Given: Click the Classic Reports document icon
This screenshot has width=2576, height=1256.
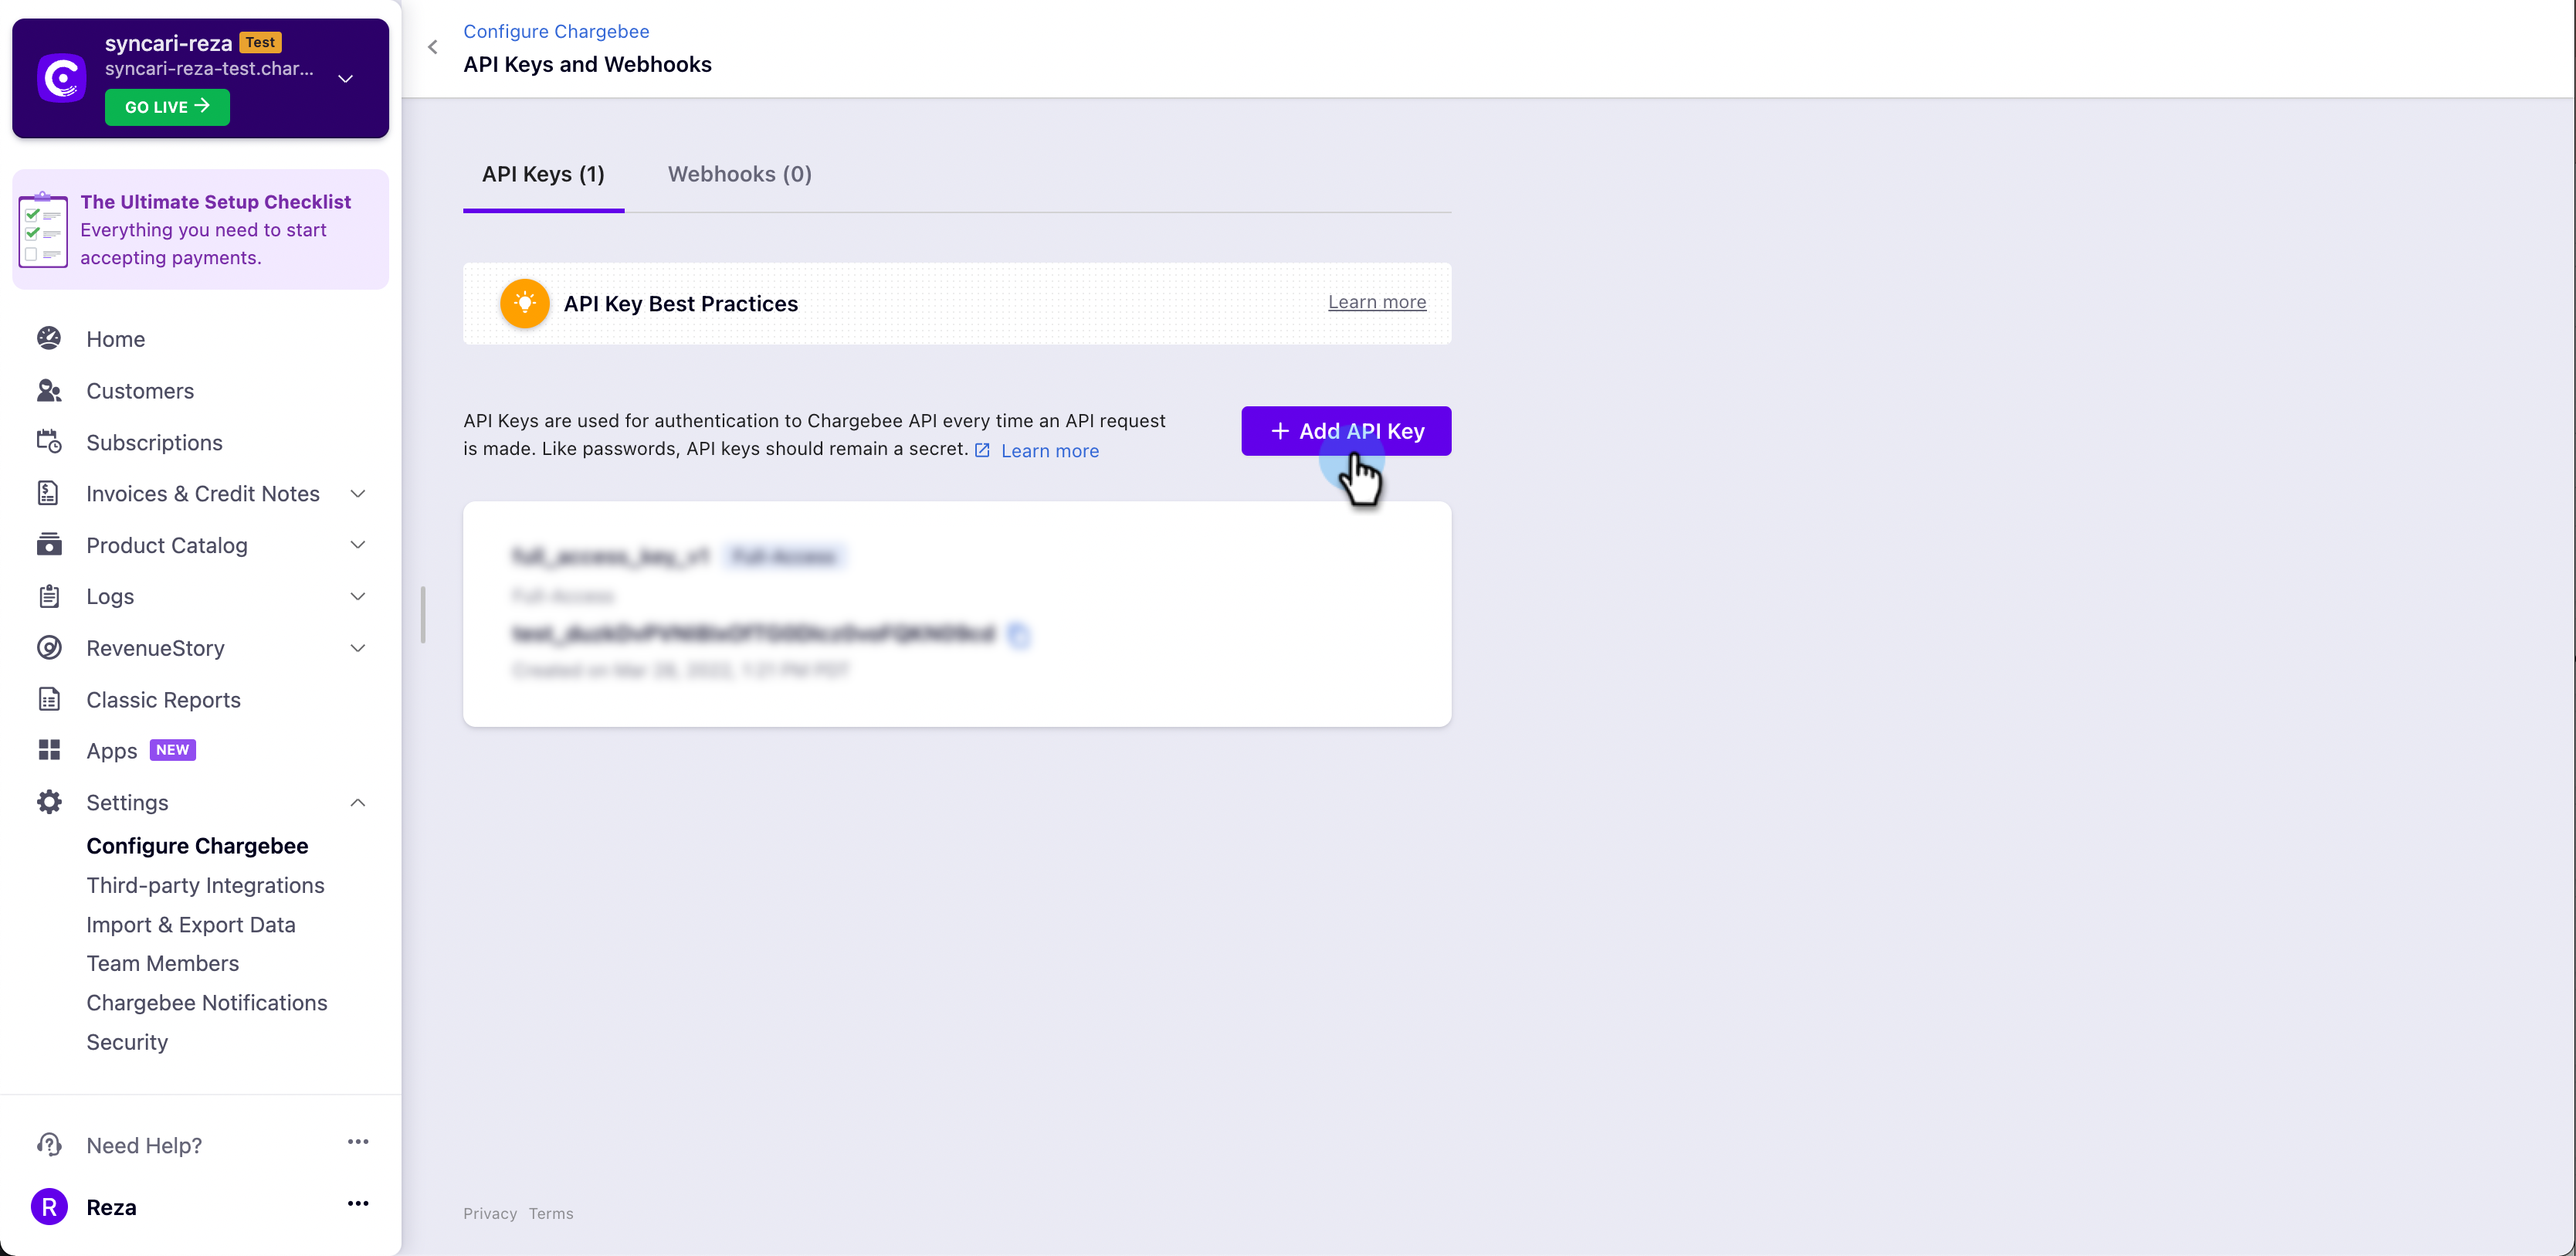Looking at the screenshot, I should [49, 699].
